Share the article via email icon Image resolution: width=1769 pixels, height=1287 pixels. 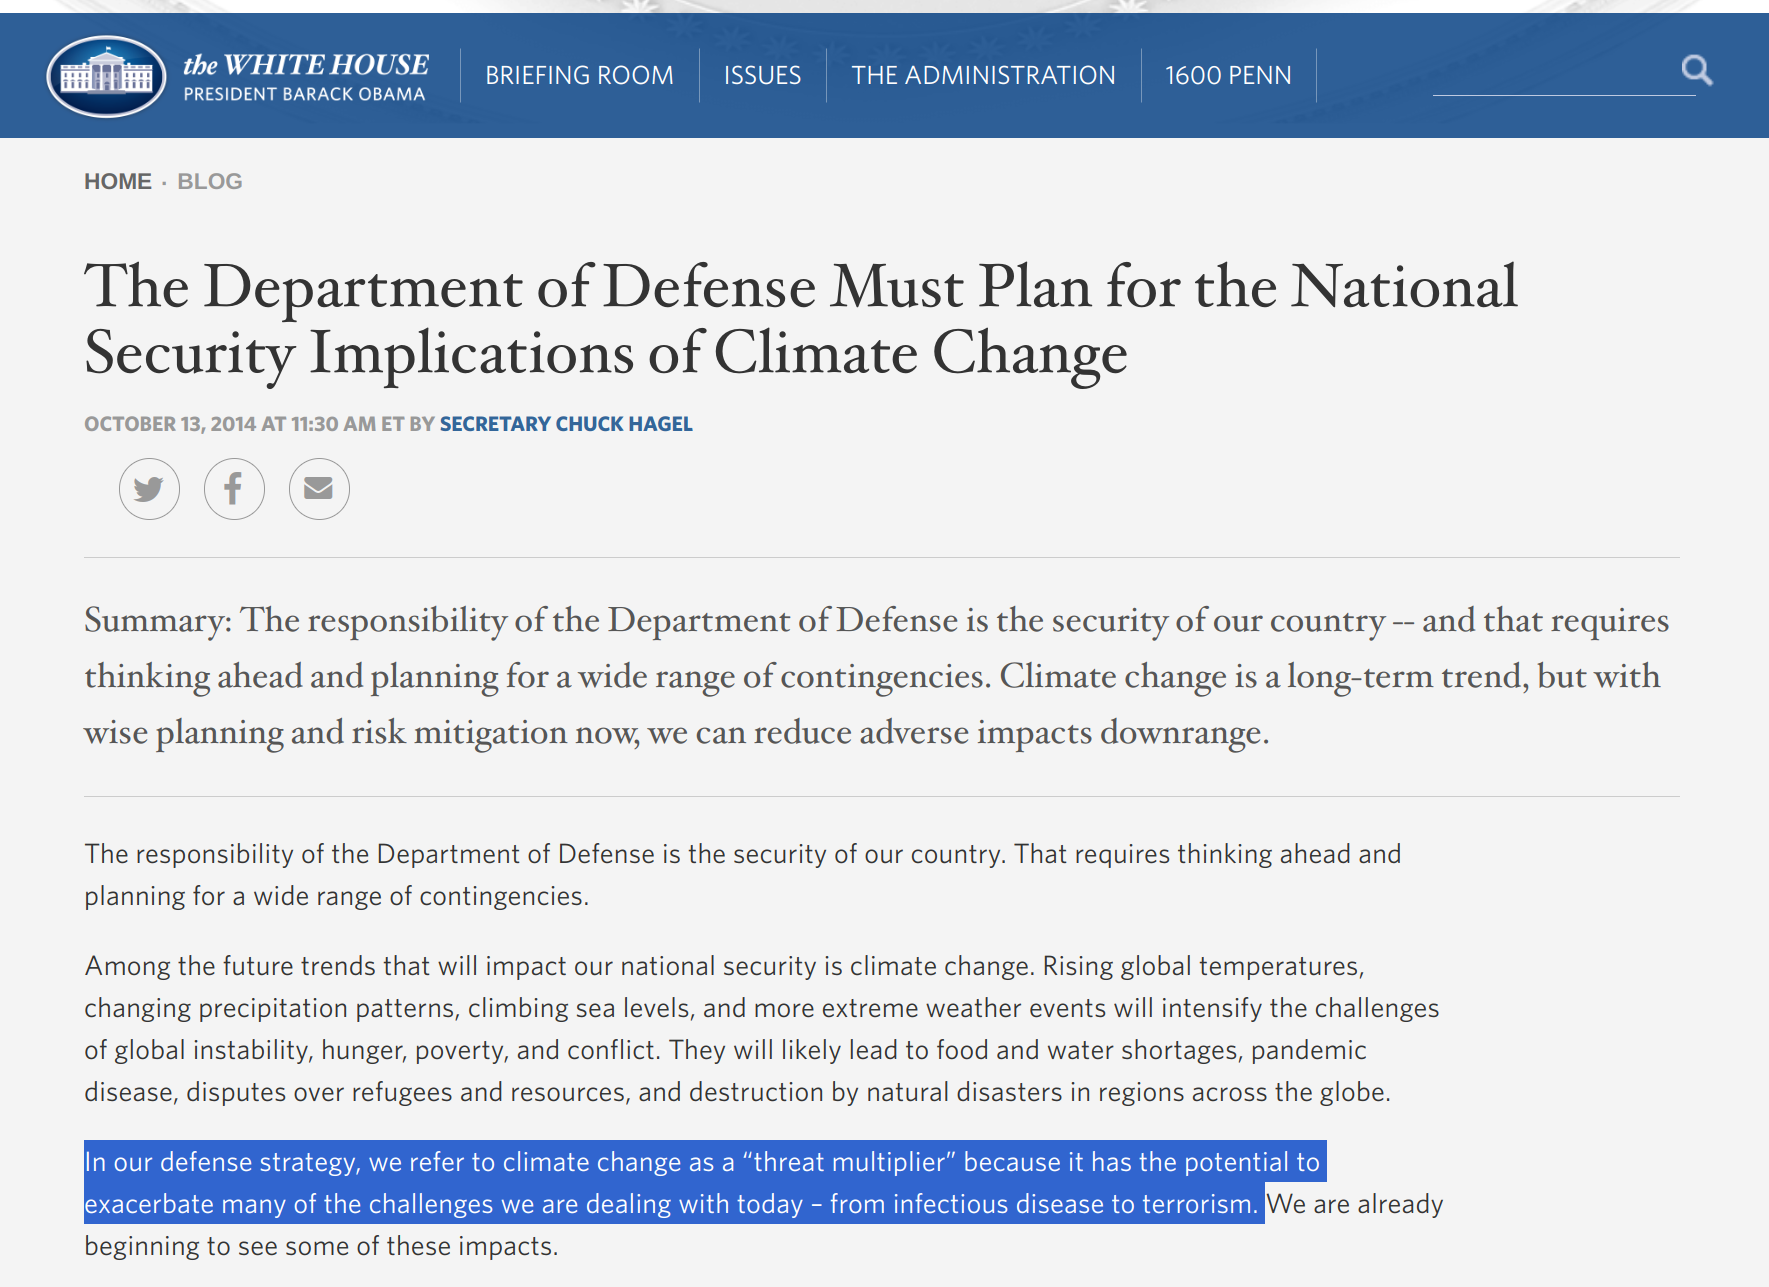319,489
